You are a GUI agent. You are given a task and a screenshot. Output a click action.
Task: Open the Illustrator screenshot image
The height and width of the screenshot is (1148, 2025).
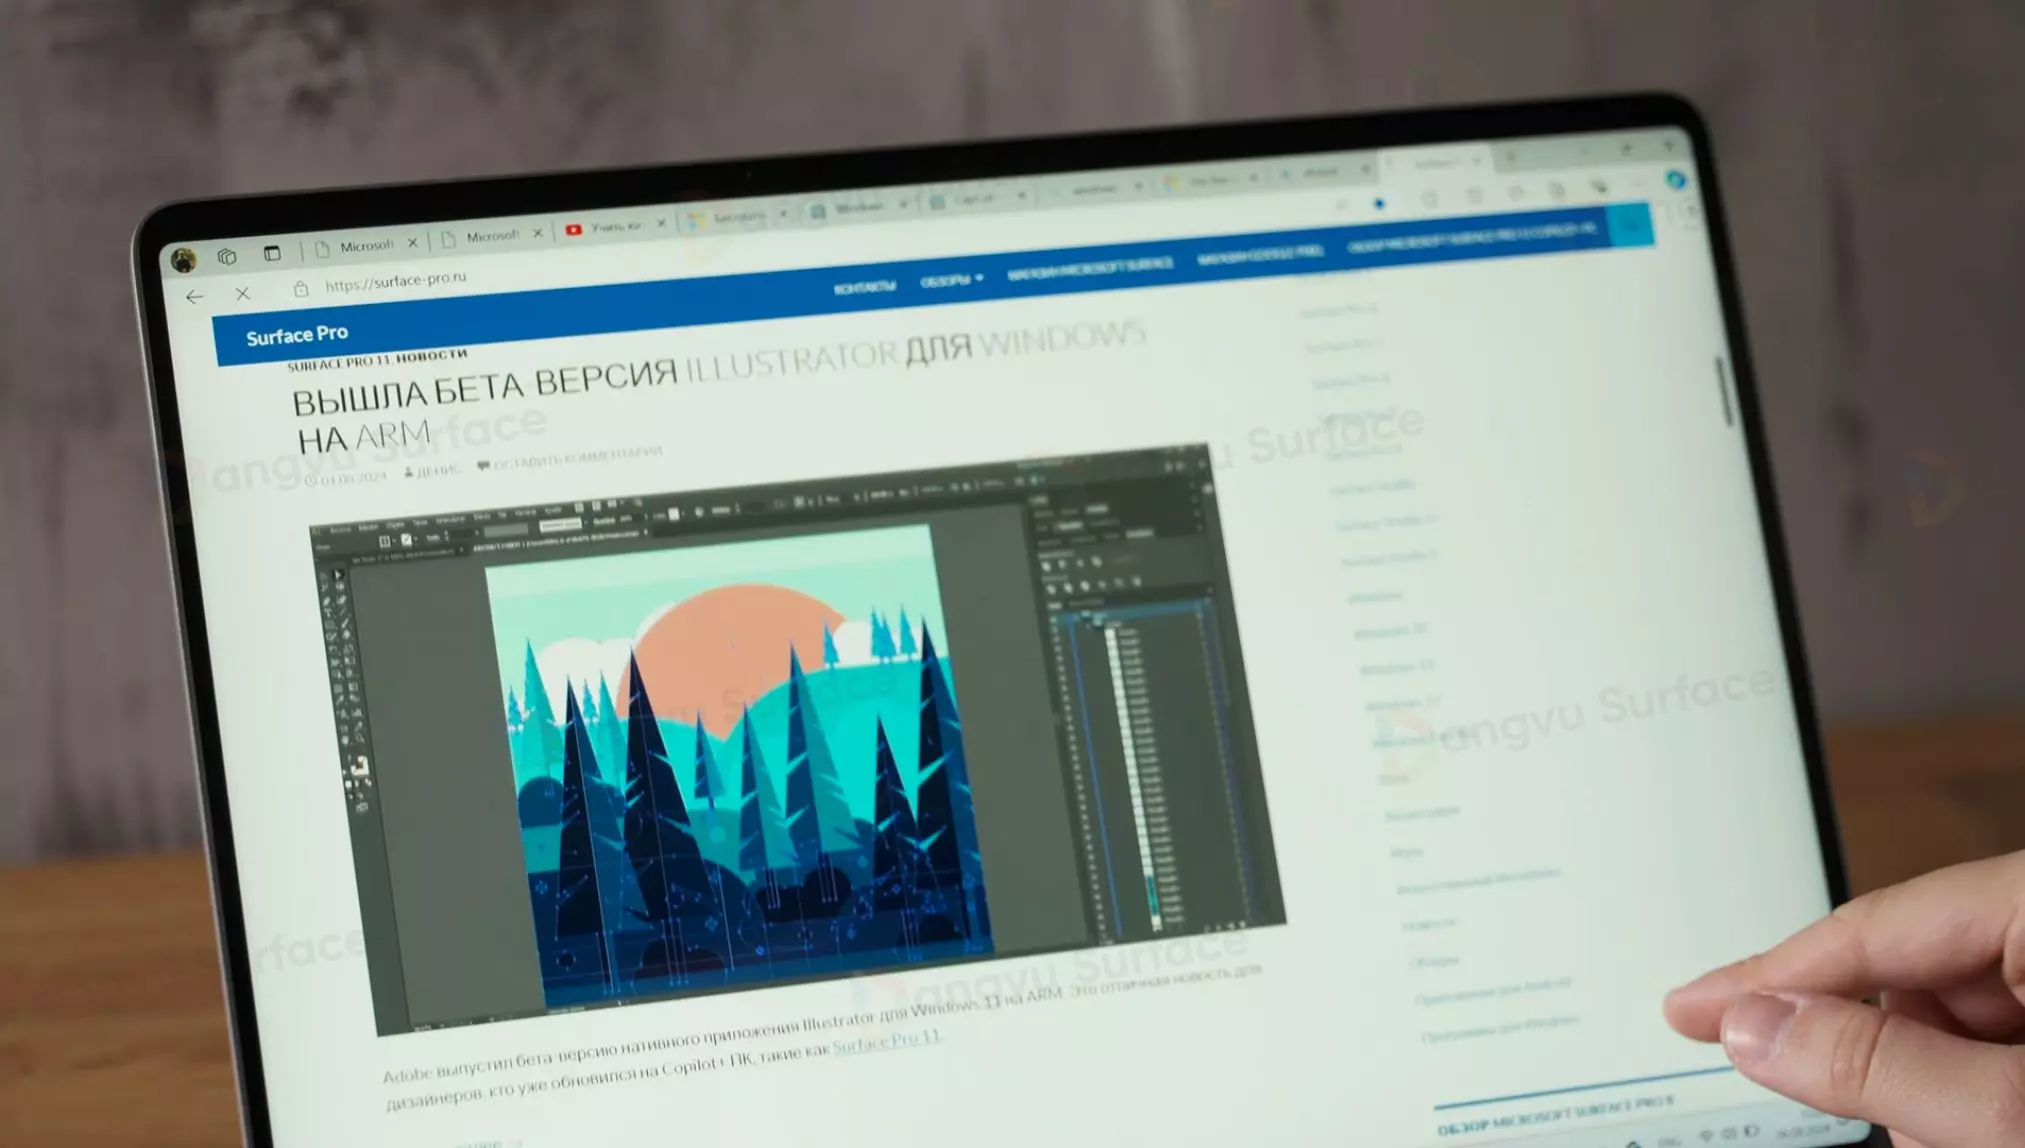(x=798, y=740)
